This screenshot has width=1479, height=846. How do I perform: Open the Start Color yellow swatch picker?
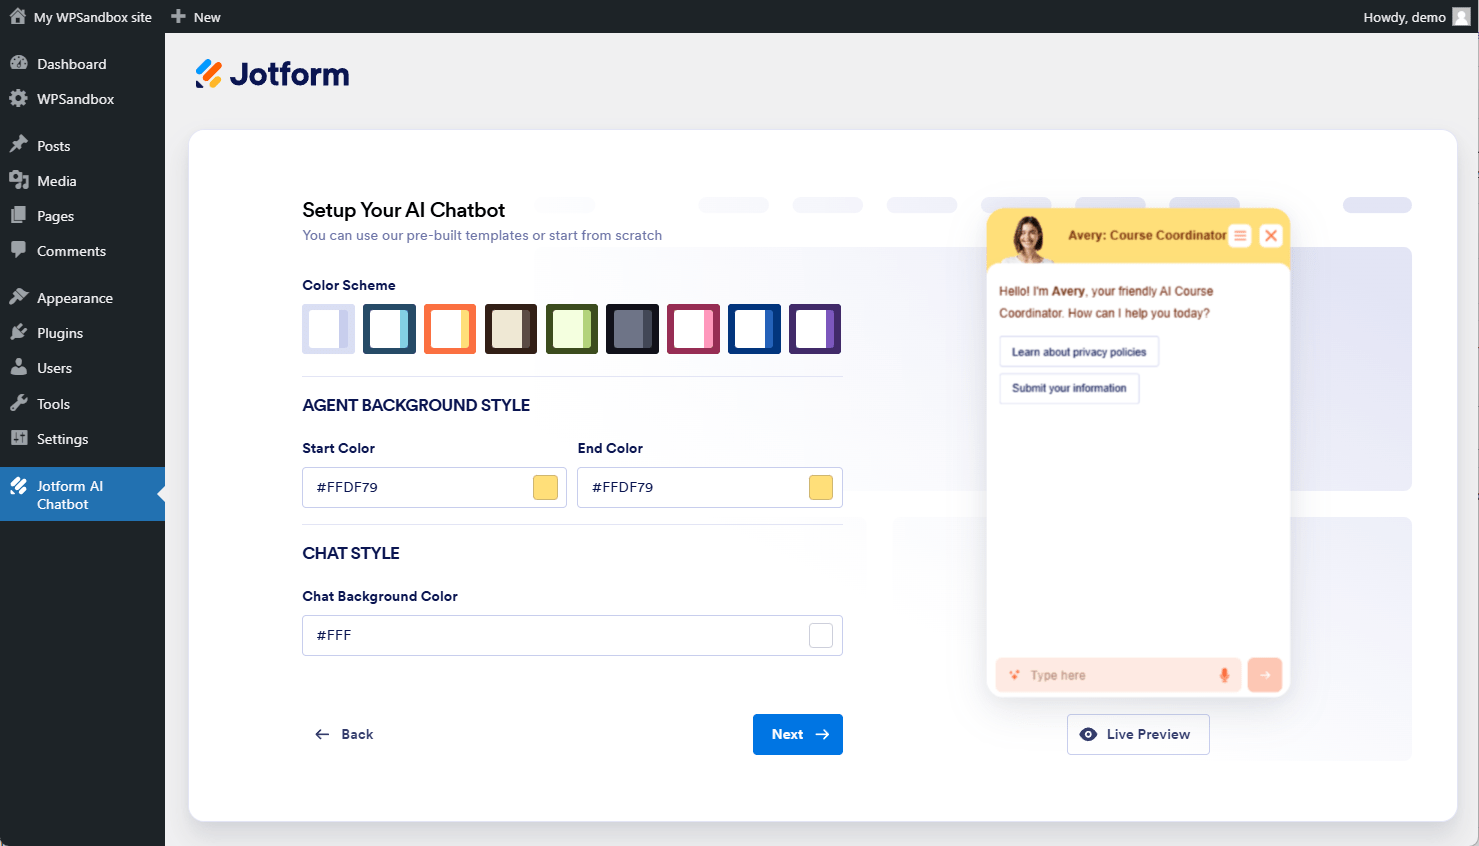tap(545, 487)
